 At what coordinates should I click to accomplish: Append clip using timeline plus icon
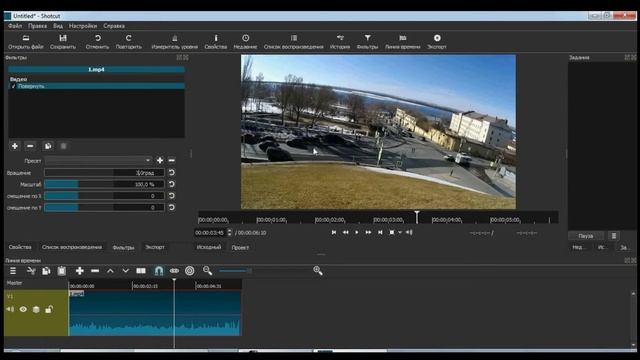pyautogui.click(x=80, y=271)
